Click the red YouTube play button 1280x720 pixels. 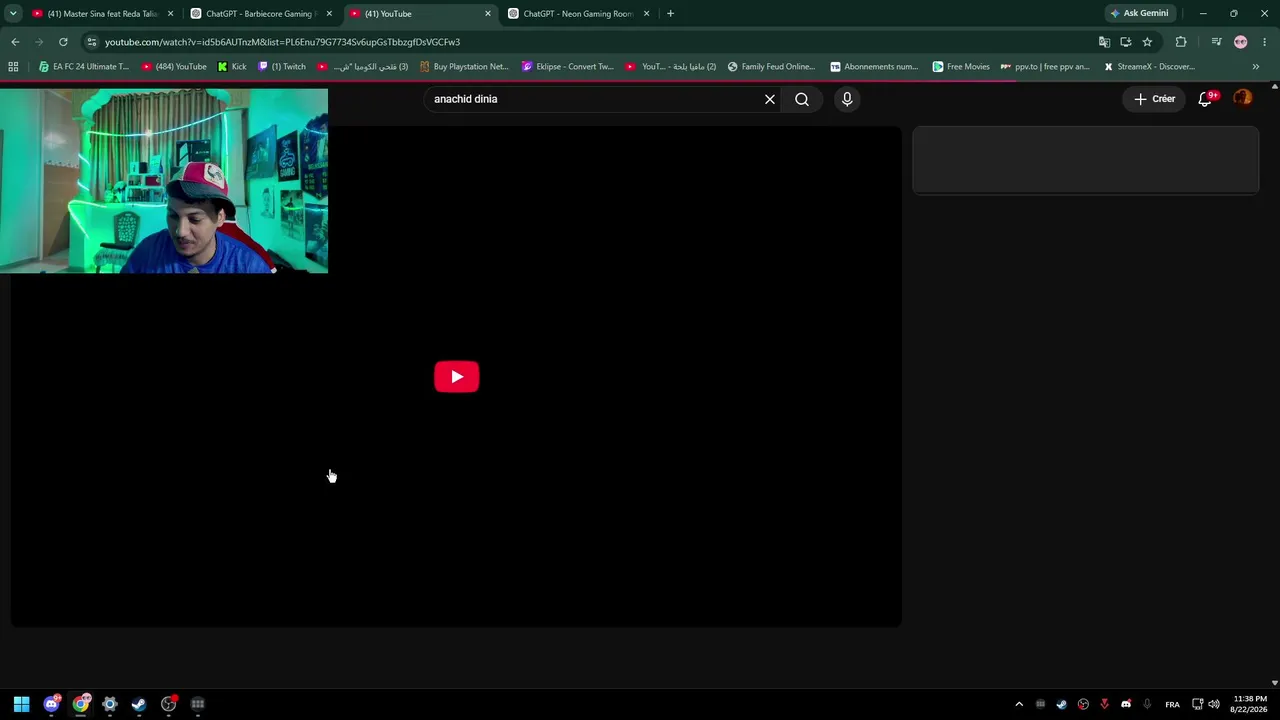point(457,377)
